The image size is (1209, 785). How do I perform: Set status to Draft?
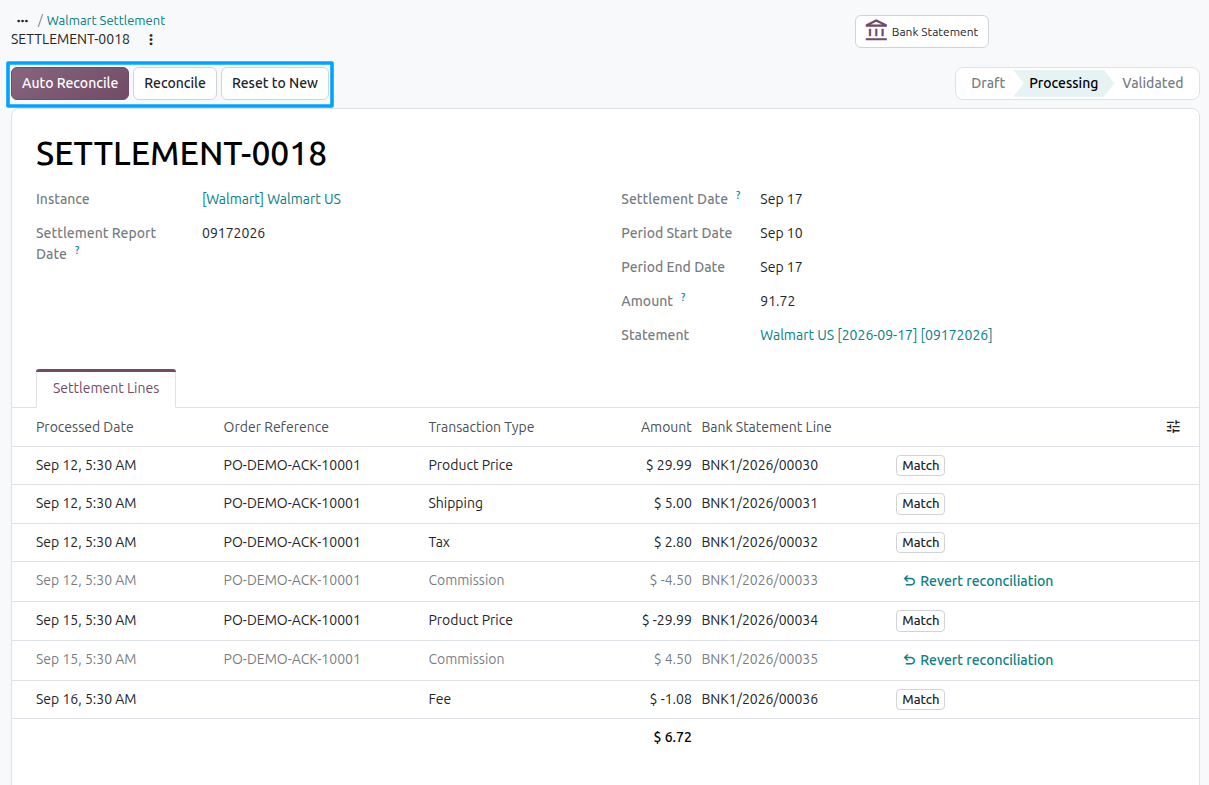coord(987,83)
